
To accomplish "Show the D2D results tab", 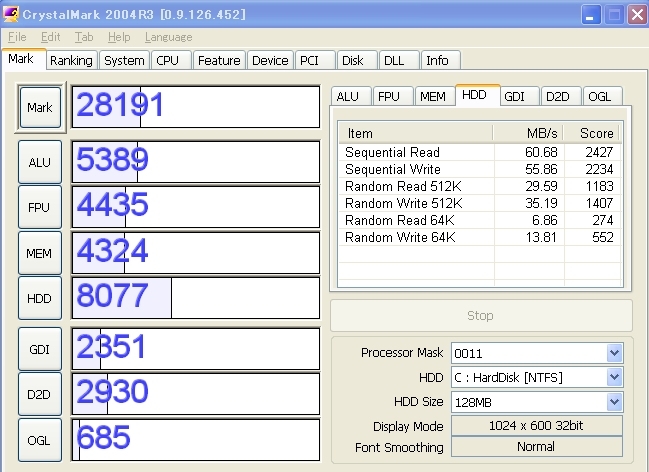I will click(557, 96).
